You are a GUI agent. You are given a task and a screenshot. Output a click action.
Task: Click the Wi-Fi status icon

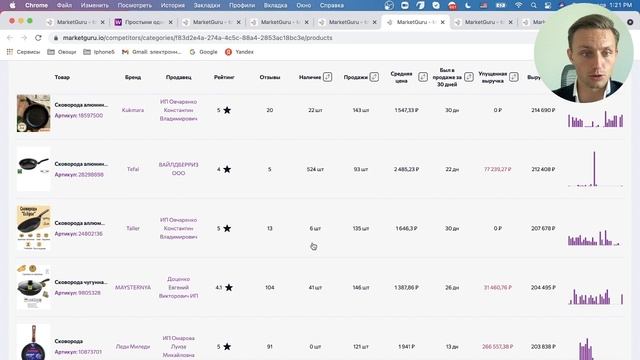[x=518, y=5]
